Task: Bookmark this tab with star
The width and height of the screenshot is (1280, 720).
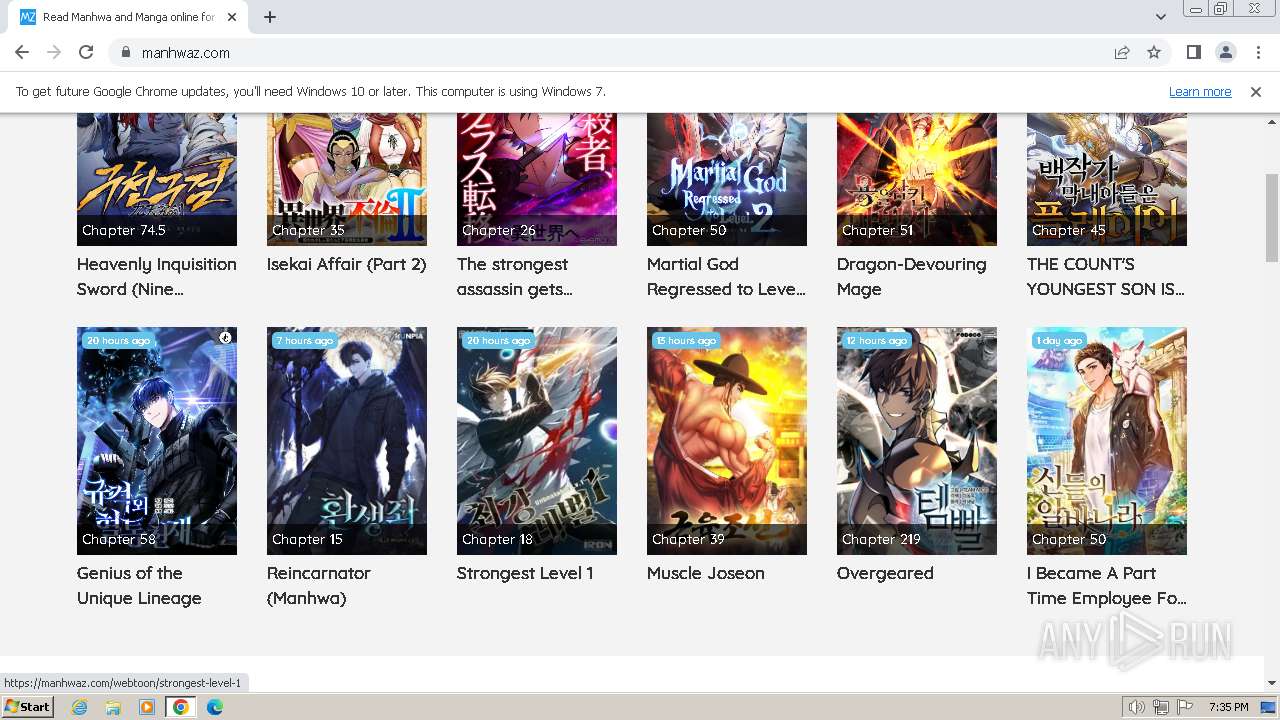Action: pyautogui.click(x=1154, y=52)
